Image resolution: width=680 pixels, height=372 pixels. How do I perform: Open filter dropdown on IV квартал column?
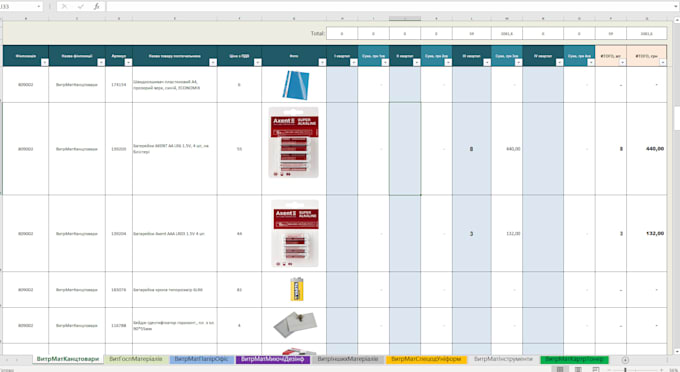pyautogui.click(x=559, y=62)
